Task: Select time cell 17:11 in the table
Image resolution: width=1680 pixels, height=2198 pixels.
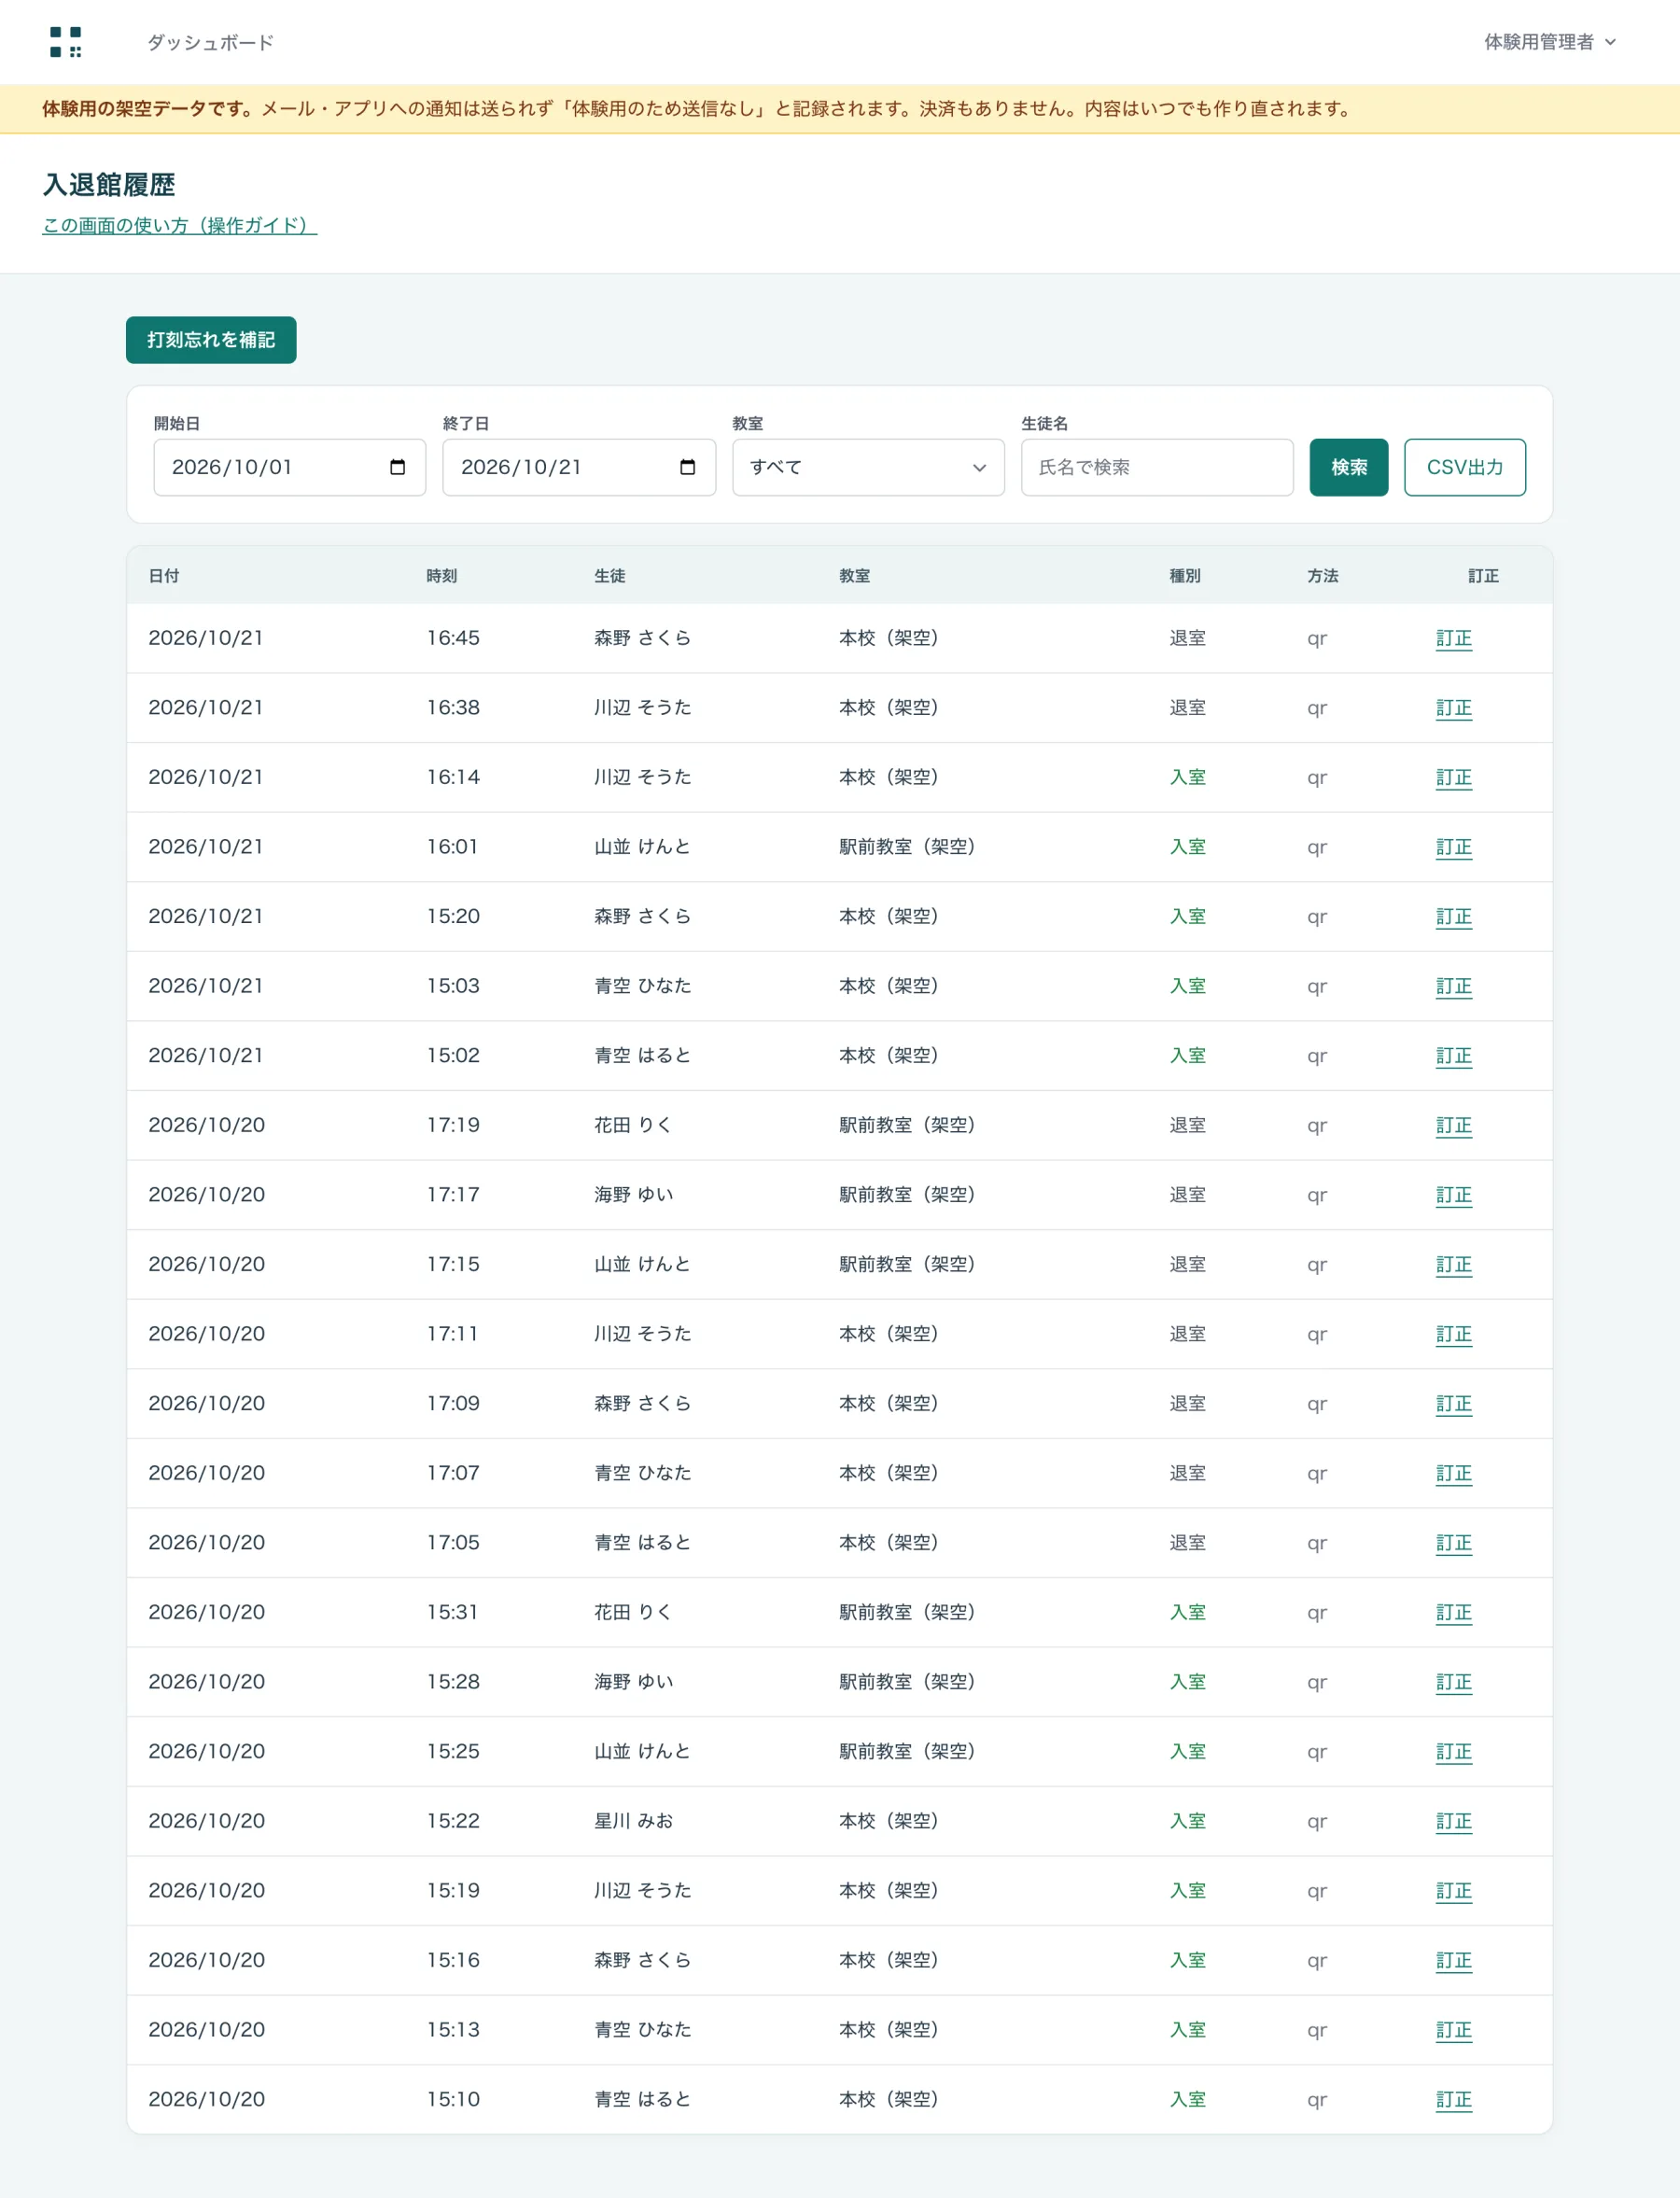Action: [453, 1334]
